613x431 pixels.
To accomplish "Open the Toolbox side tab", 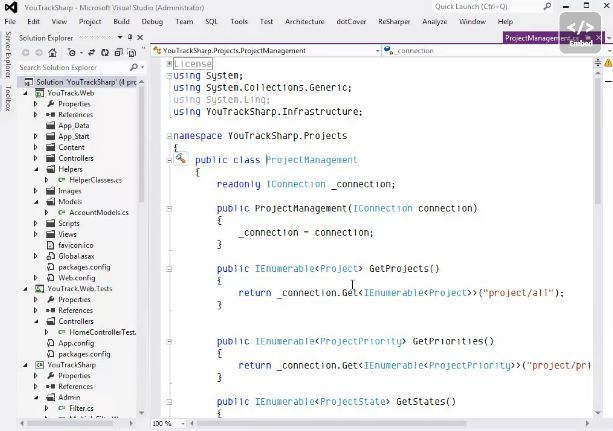I will (8, 99).
